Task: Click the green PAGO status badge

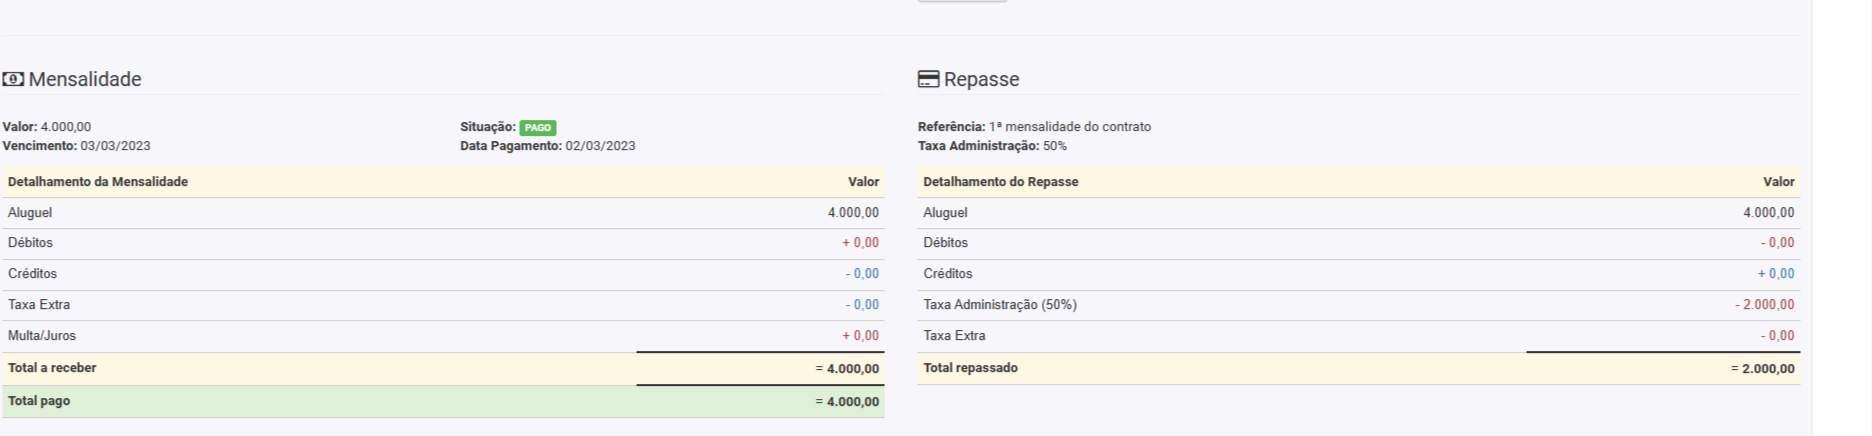Action: point(538,127)
